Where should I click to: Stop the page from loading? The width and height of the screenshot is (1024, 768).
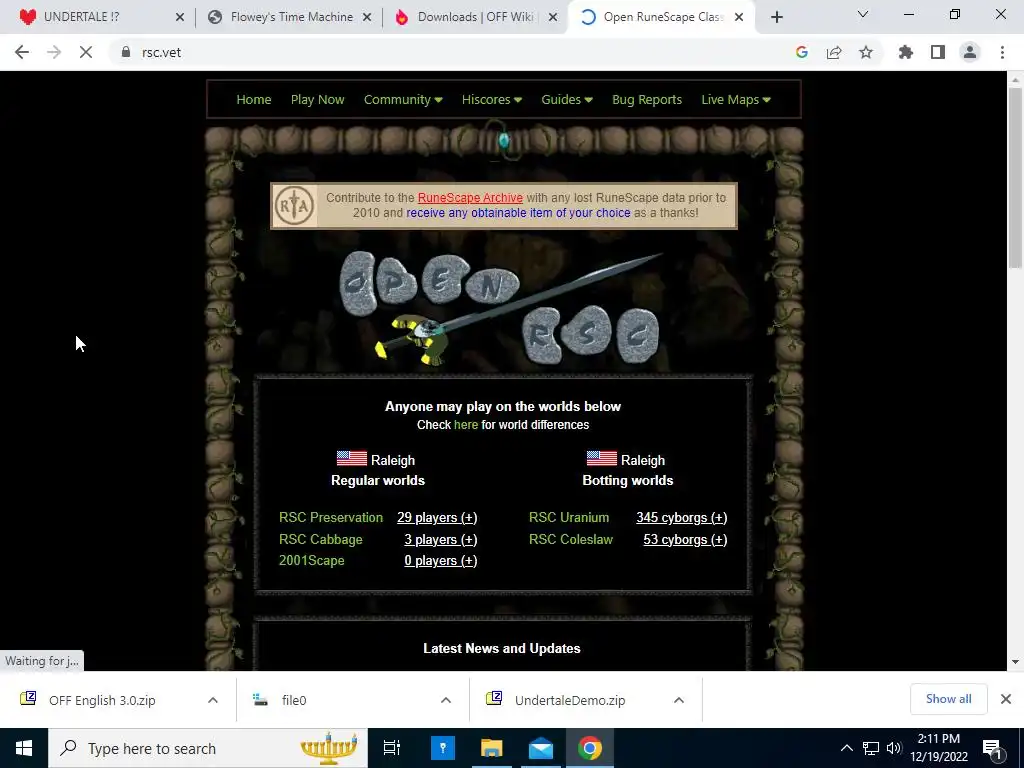click(x=86, y=52)
